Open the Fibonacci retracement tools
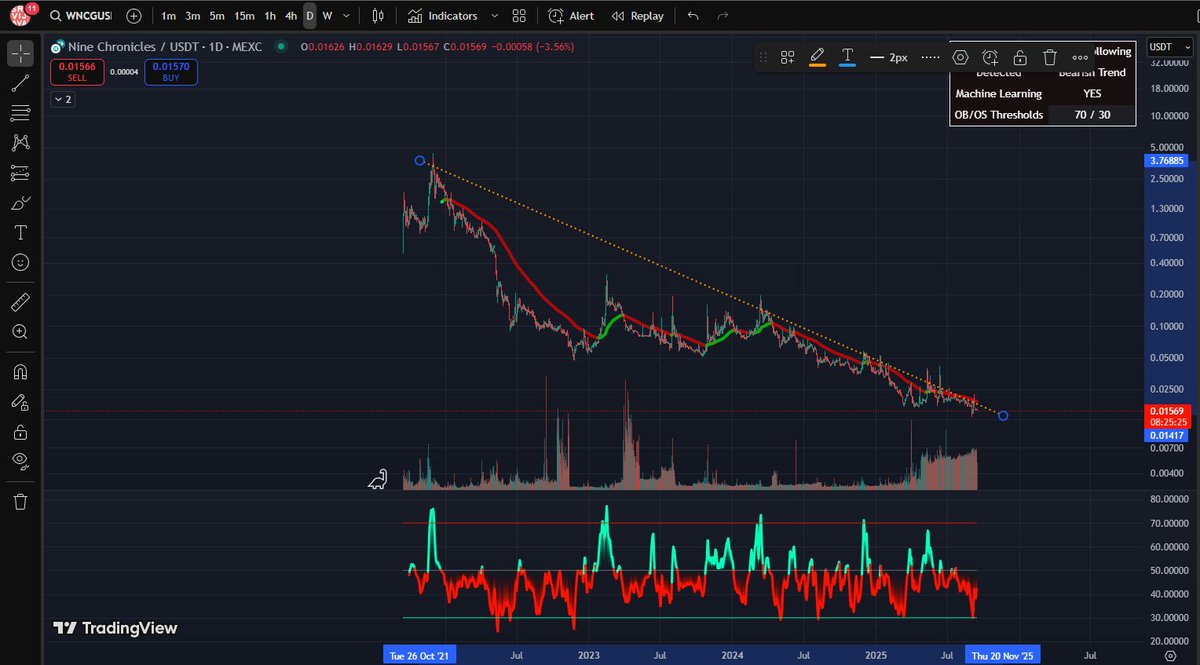 click(x=20, y=113)
